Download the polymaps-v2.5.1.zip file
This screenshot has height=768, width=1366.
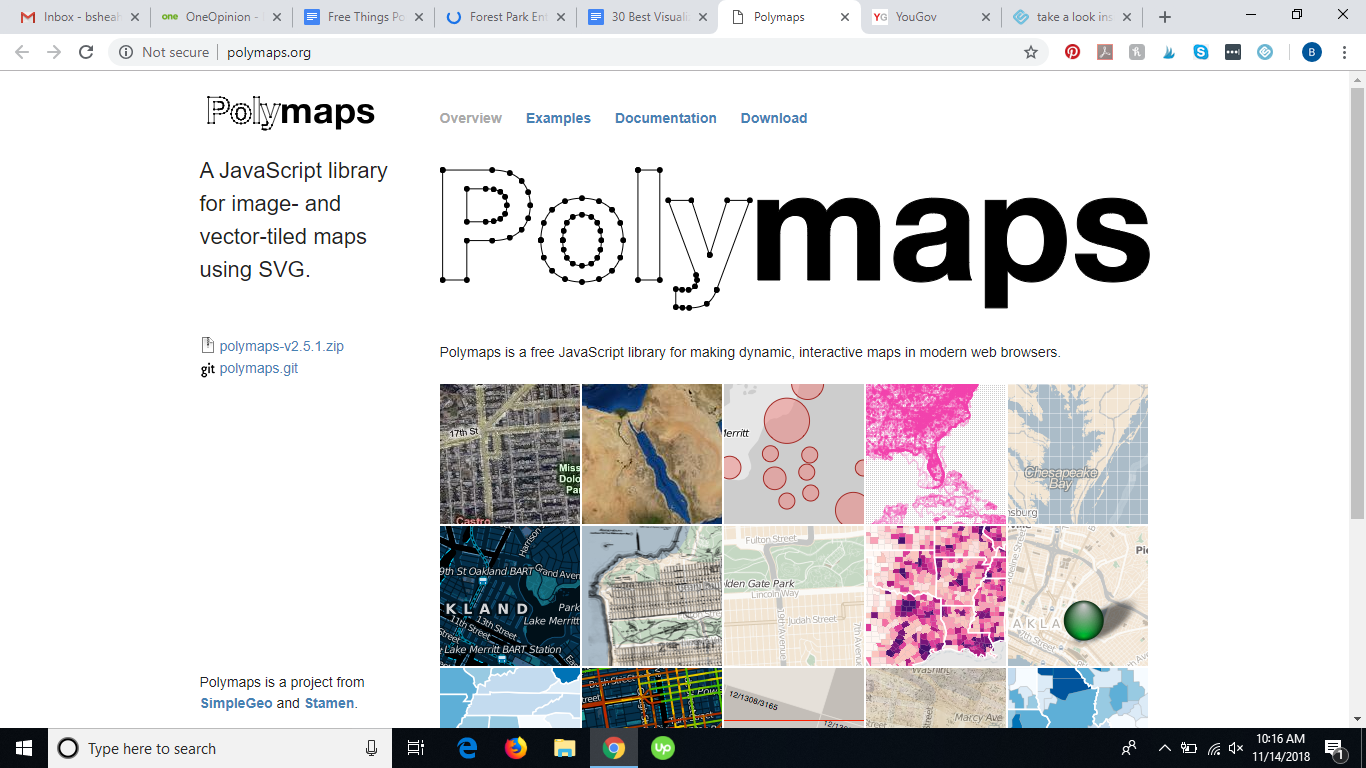(281, 346)
